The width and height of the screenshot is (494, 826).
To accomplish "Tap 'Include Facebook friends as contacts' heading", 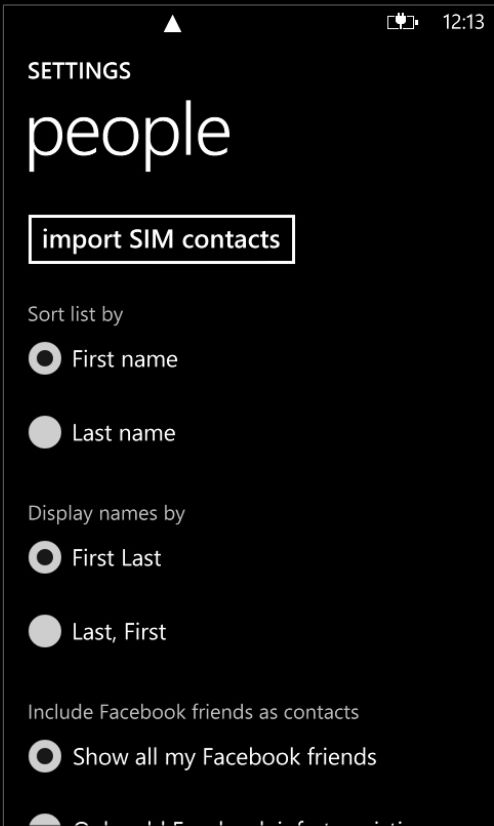I will 193,712.
